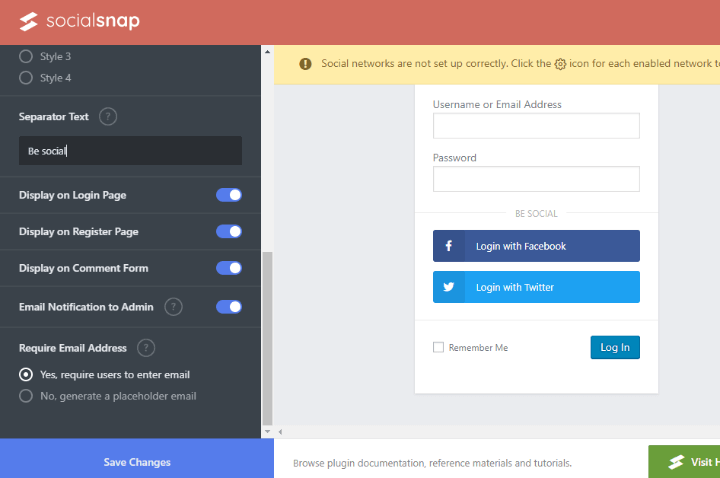Click the sidebar scrollbar down arrow
The height and width of the screenshot is (478, 720).
click(267, 432)
